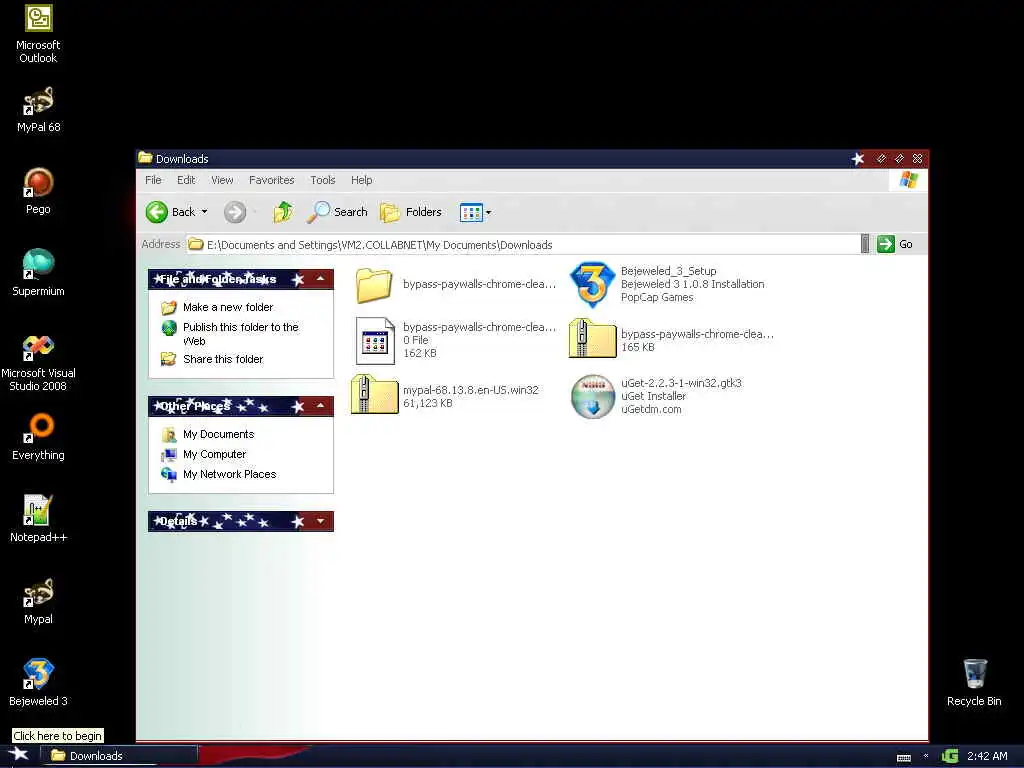
Task: Go to My Computer link
Action: pyautogui.click(x=214, y=454)
